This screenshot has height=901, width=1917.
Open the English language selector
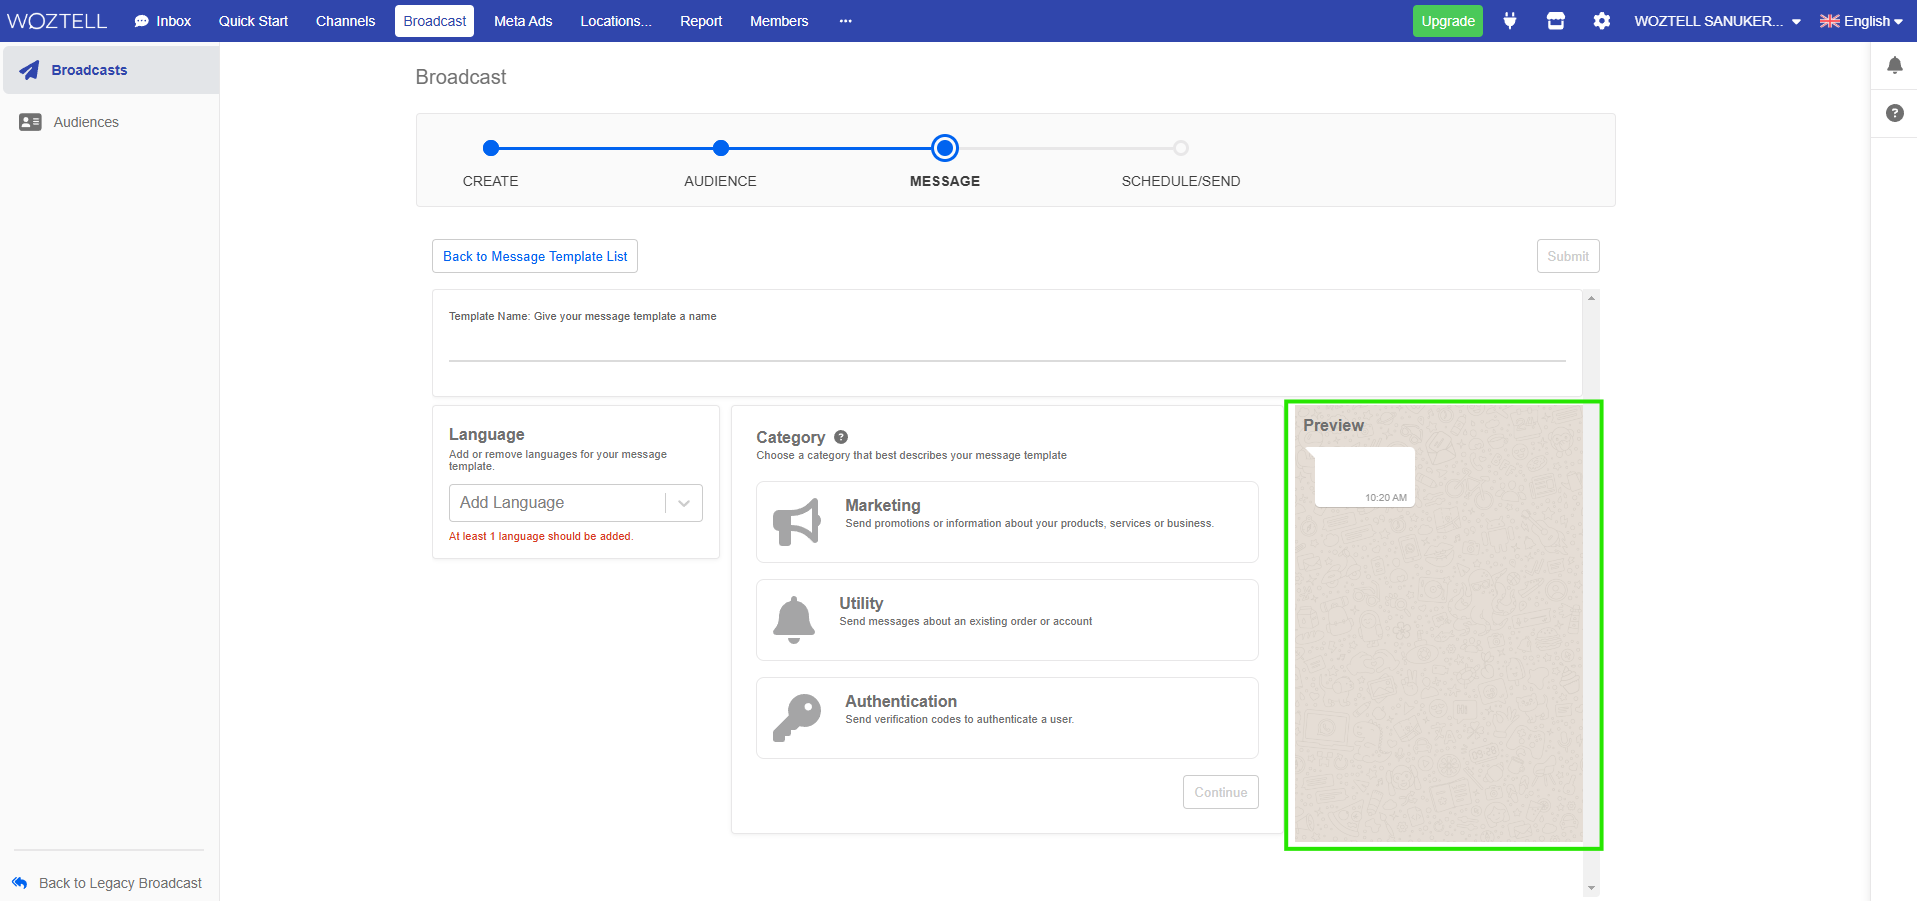click(x=1861, y=20)
